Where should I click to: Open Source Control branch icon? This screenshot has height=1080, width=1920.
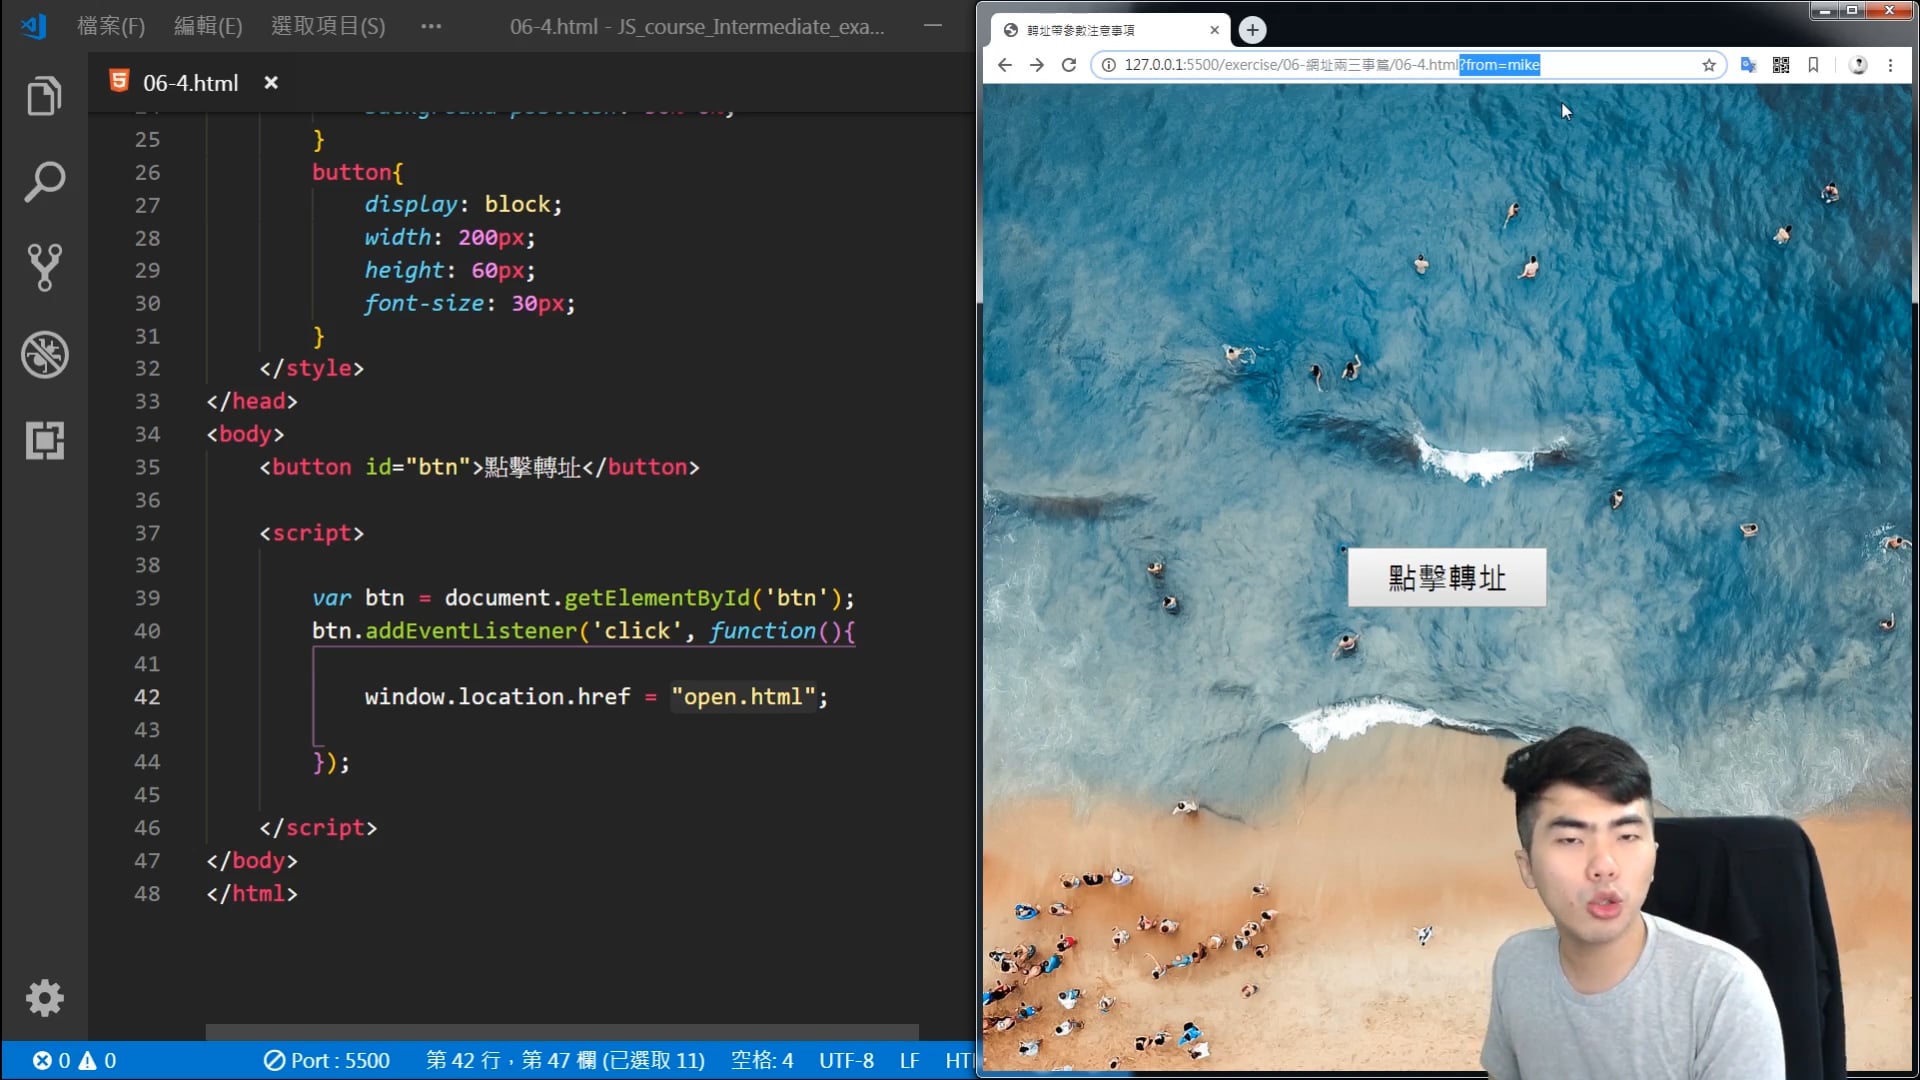pos(44,267)
